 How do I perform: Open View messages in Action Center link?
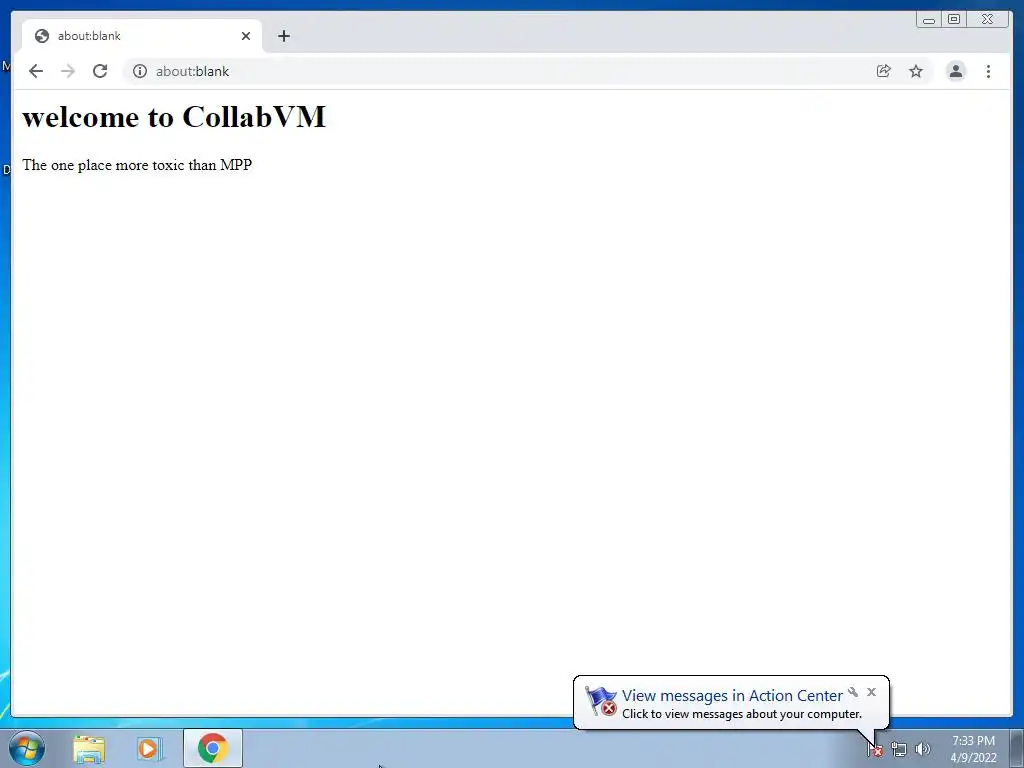click(x=732, y=696)
